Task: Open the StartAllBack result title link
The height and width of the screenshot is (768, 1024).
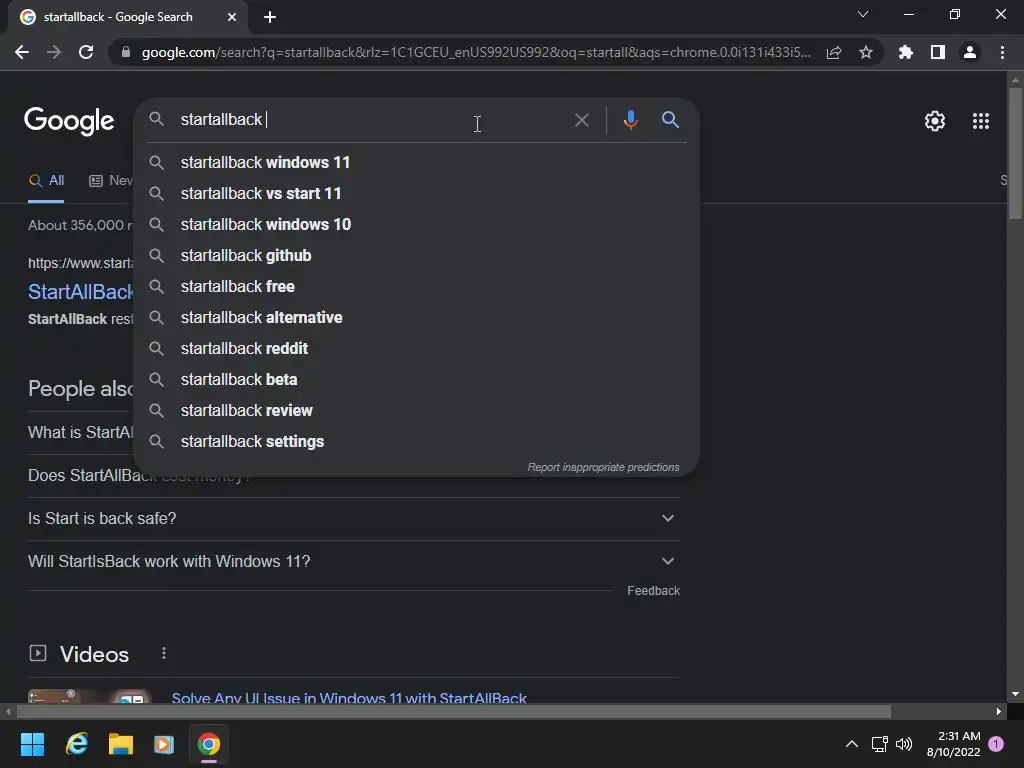Action: point(80,292)
